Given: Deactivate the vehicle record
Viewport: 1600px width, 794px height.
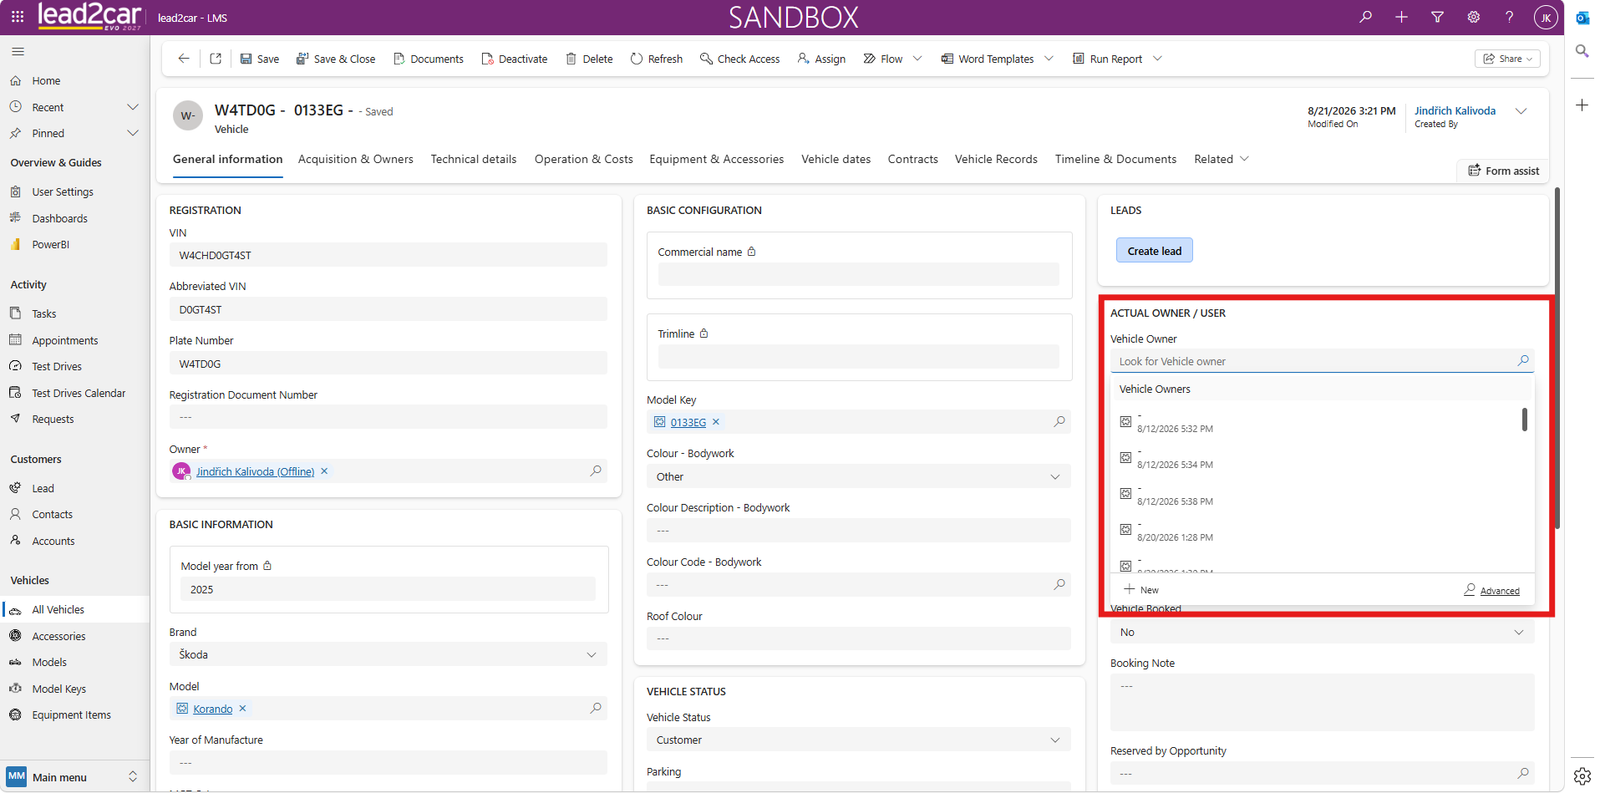Looking at the screenshot, I should (x=515, y=59).
